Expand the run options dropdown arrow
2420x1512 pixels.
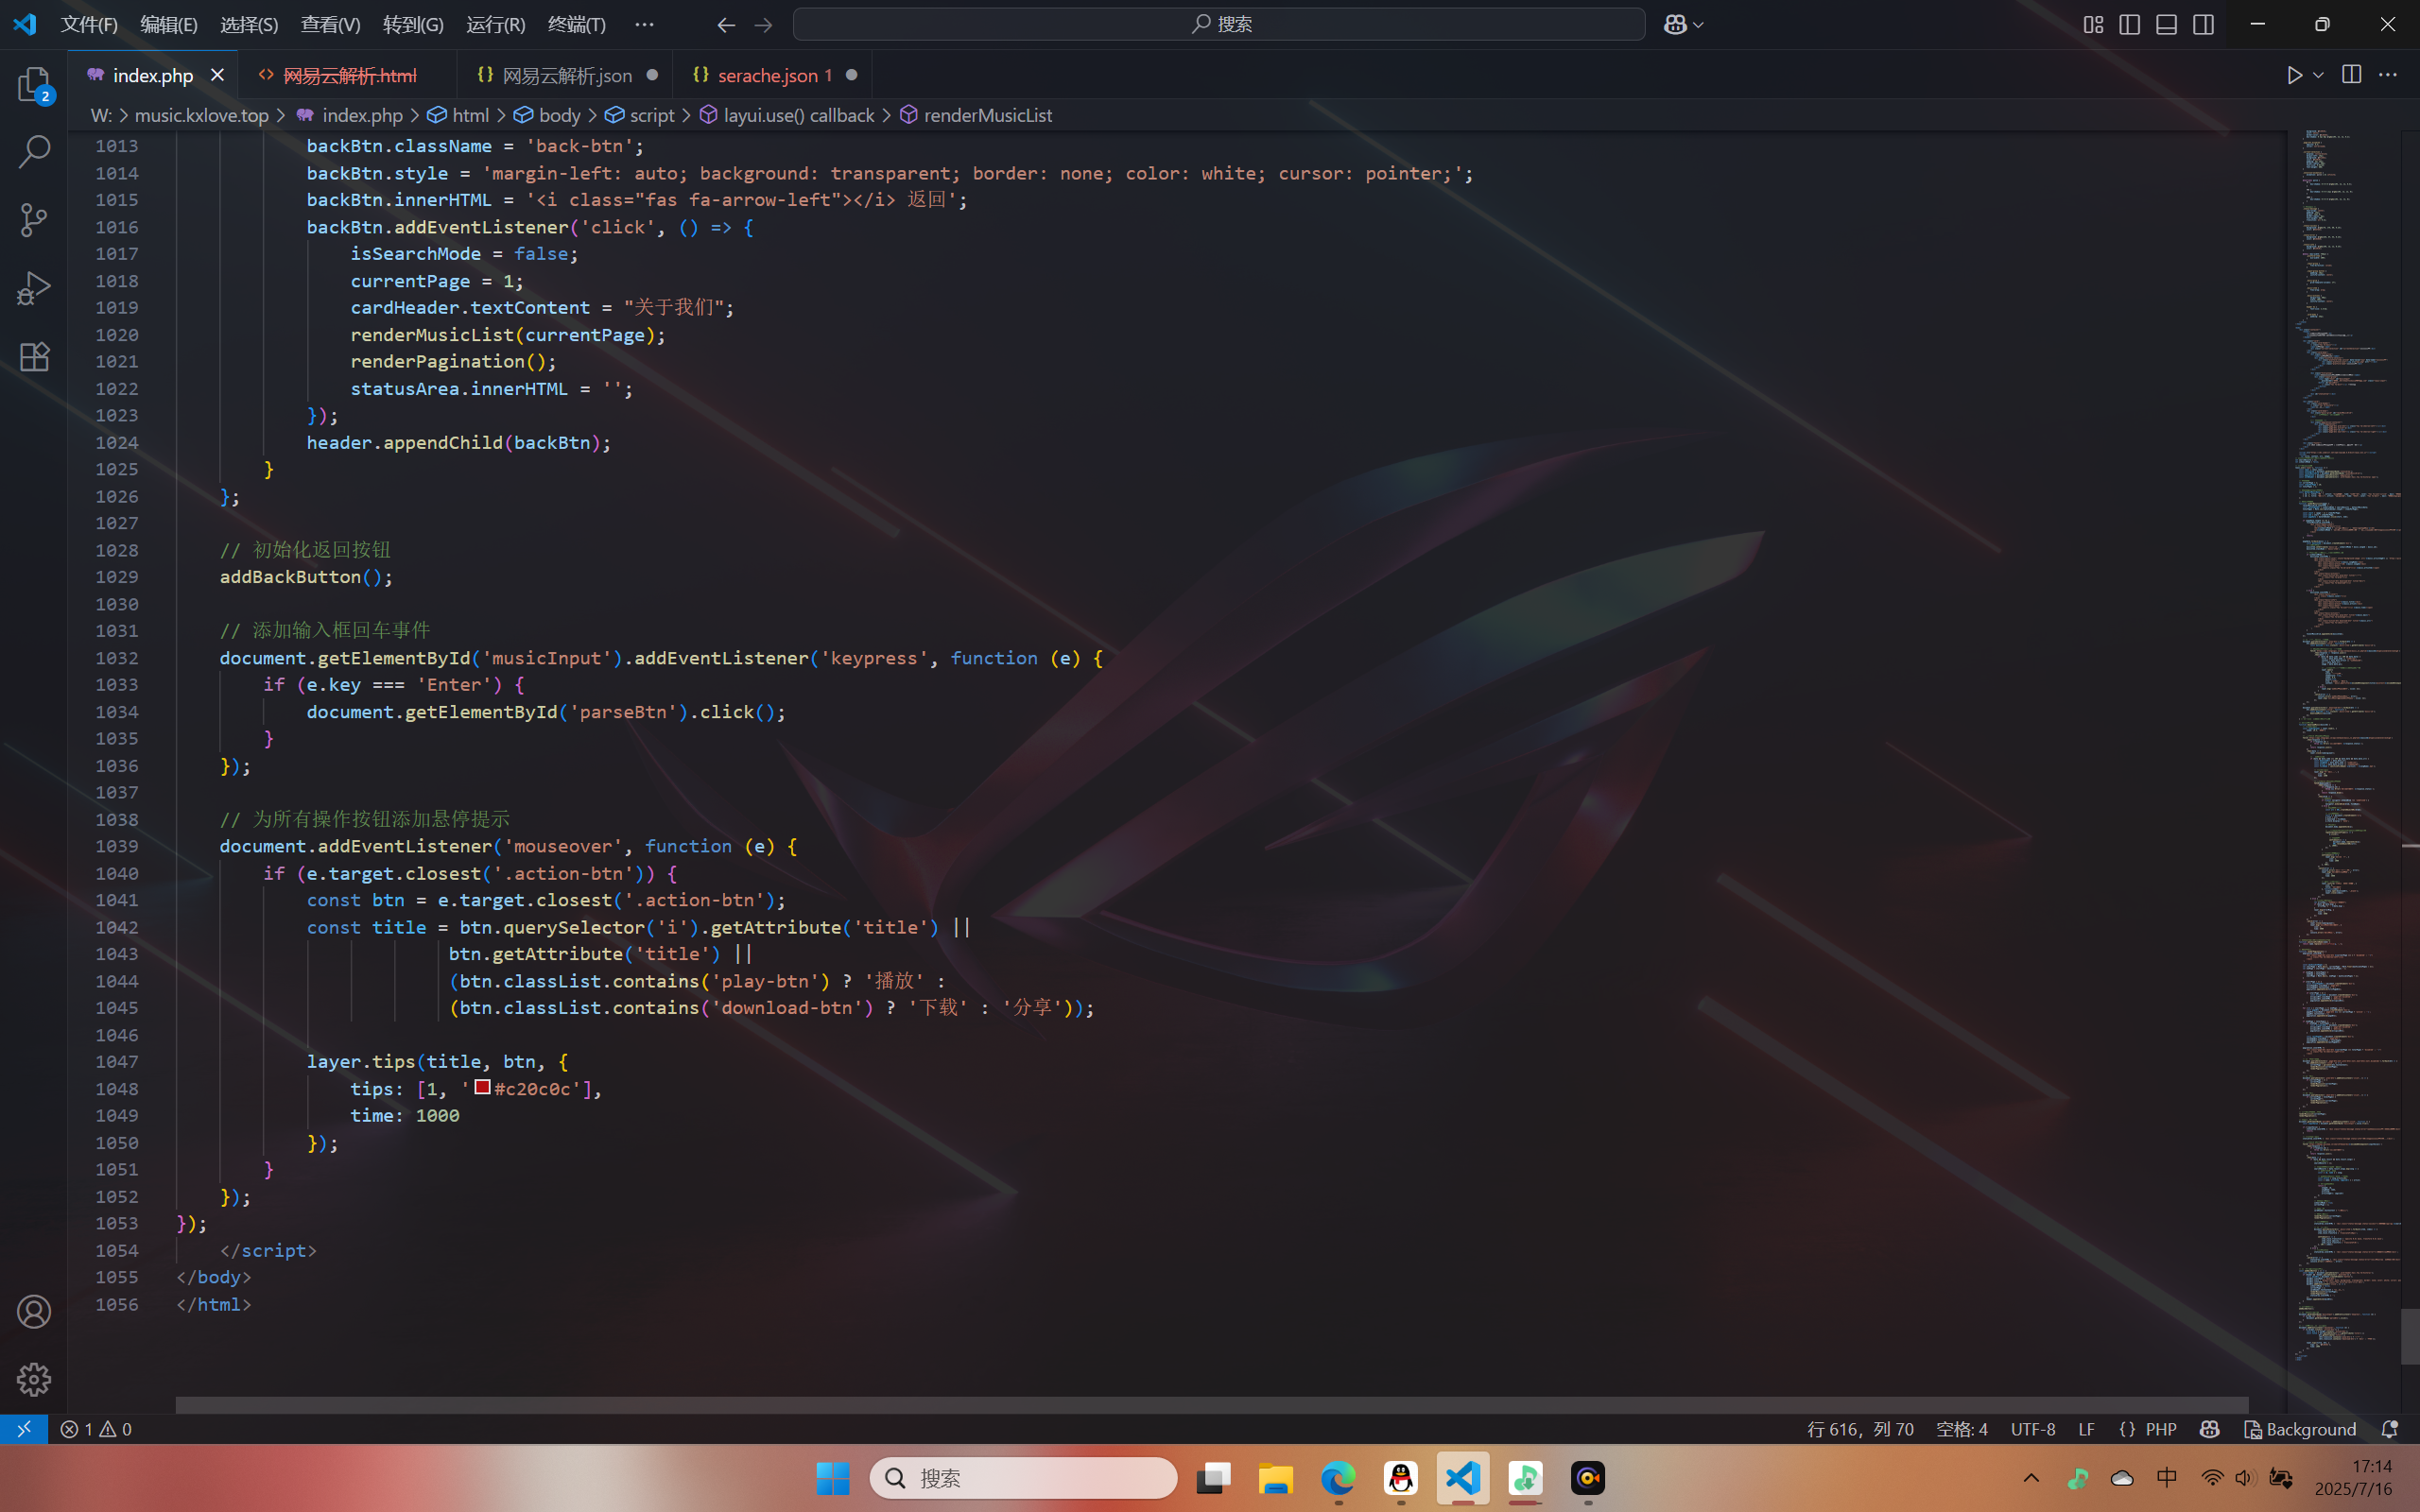[2318, 75]
